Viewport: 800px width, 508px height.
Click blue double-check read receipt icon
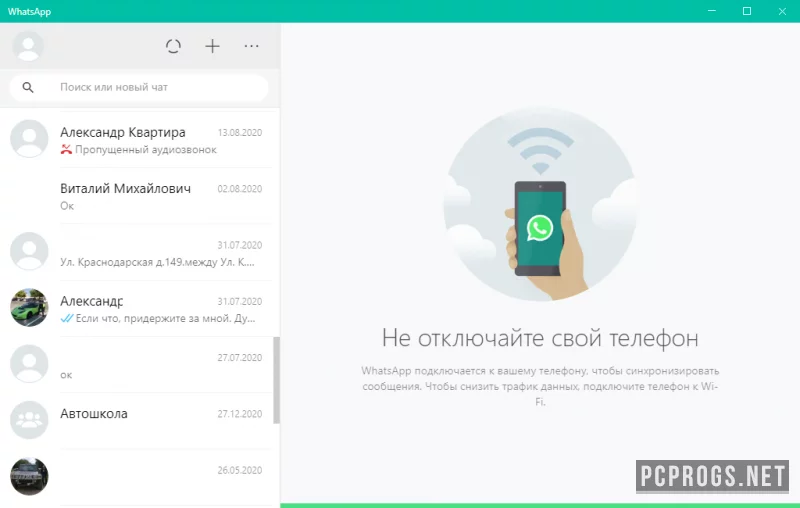point(67,318)
